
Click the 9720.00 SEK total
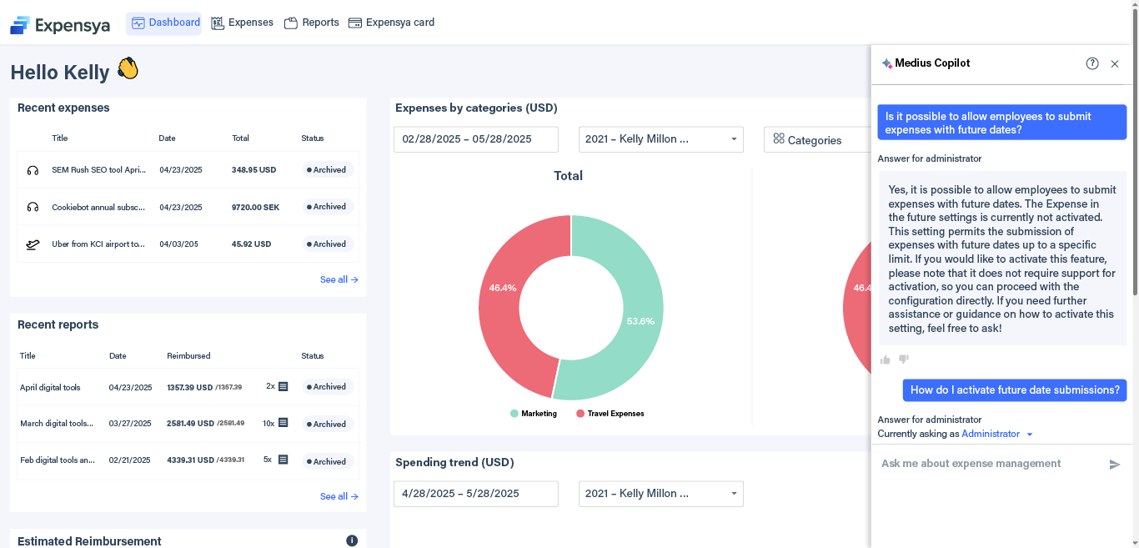tap(256, 207)
